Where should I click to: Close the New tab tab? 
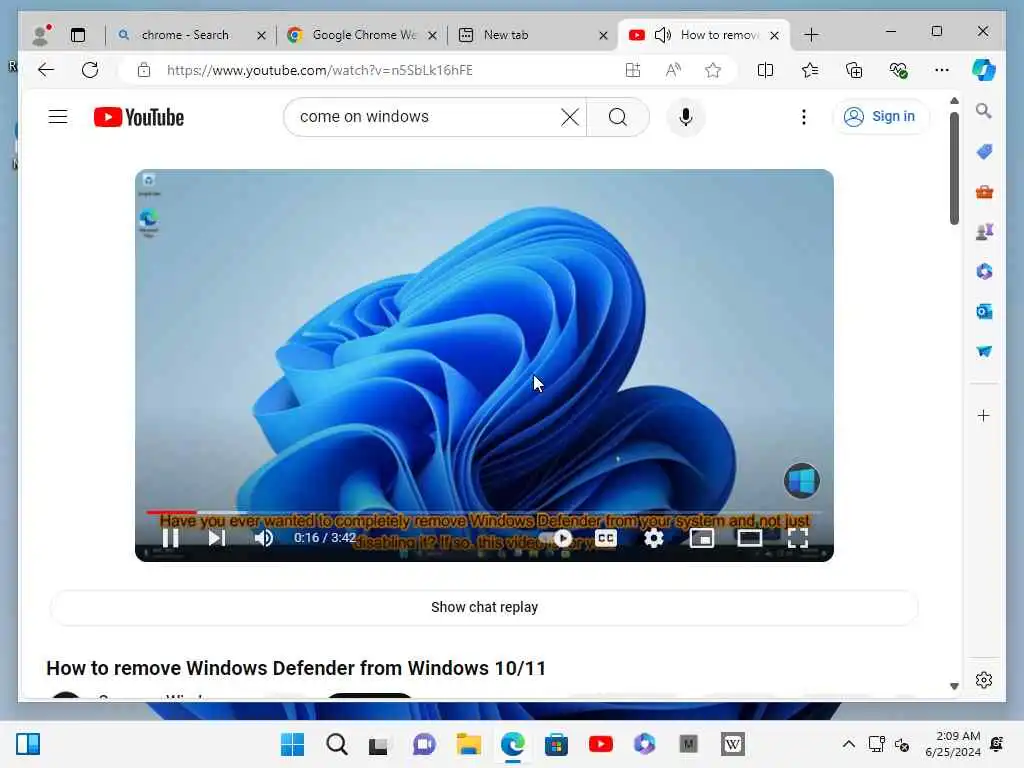coord(603,35)
